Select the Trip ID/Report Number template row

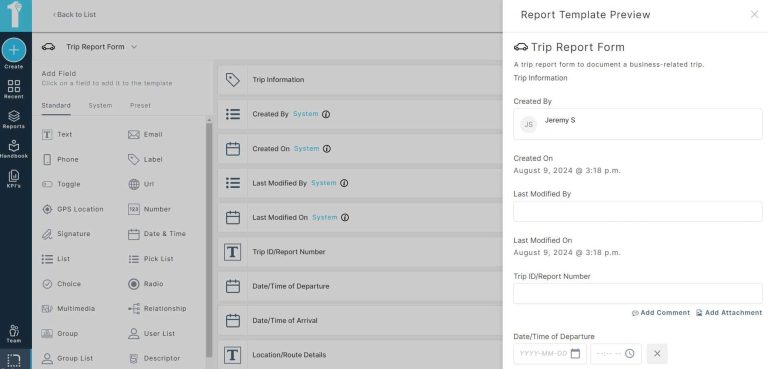(x=360, y=252)
